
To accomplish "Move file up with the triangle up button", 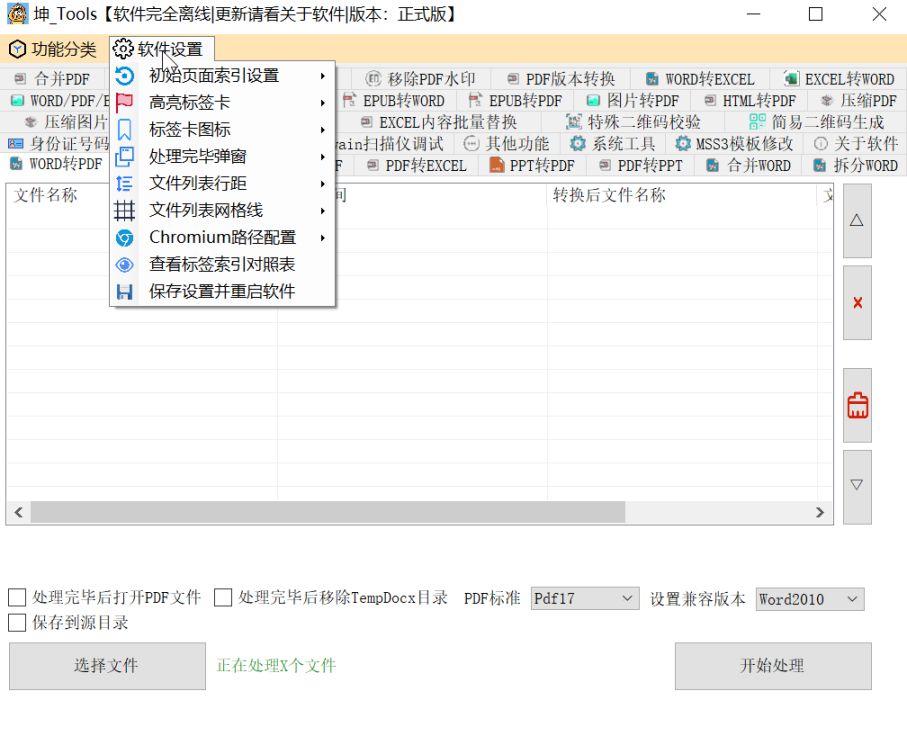I will (857, 220).
